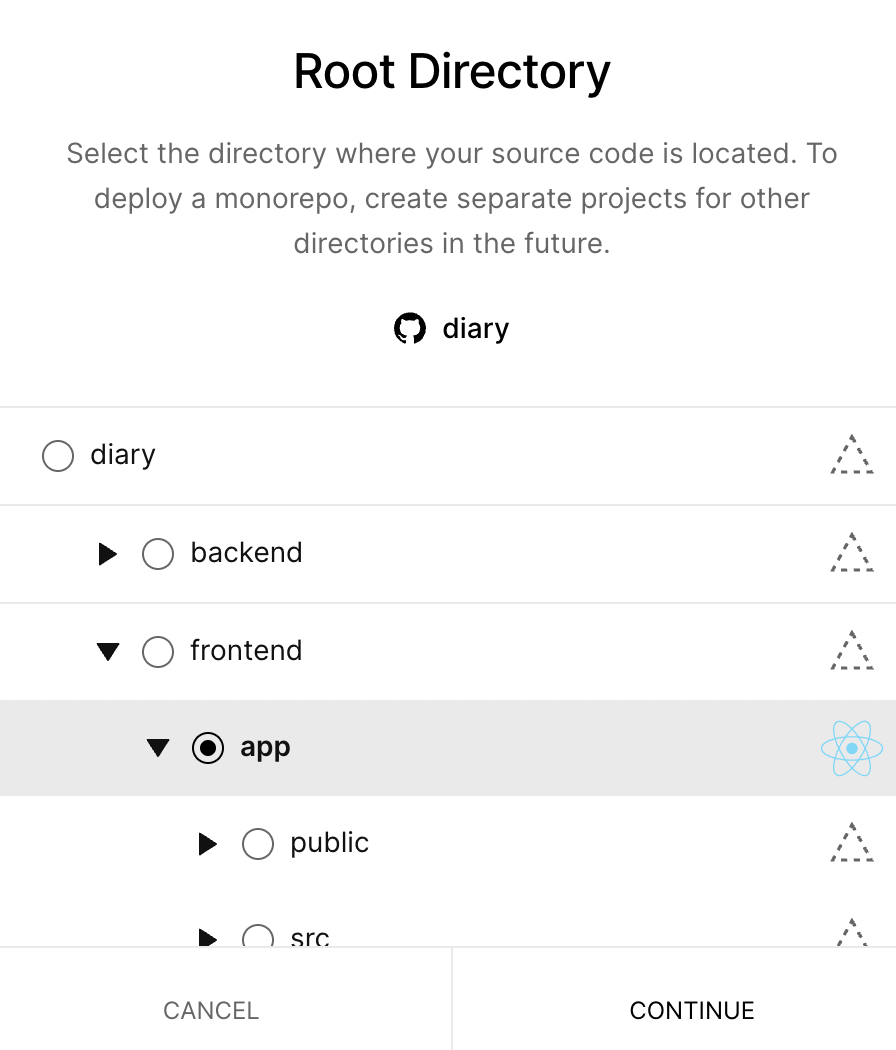The height and width of the screenshot is (1050, 896).
Task: Click the React framework icon on app row
Action: [x=852, y=748]
